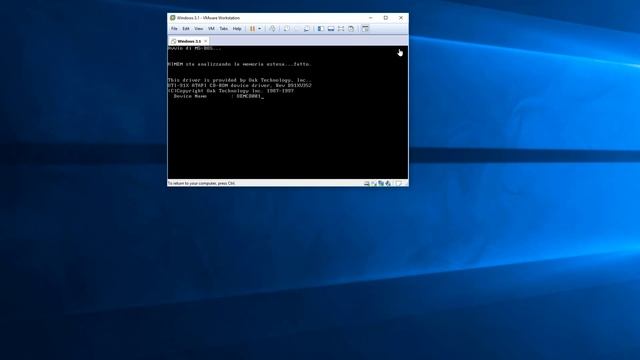The height and width of the screenshot is (360, 640).
Task: Pause the virtual machine with the suspend icon
Action: point(252,29)
